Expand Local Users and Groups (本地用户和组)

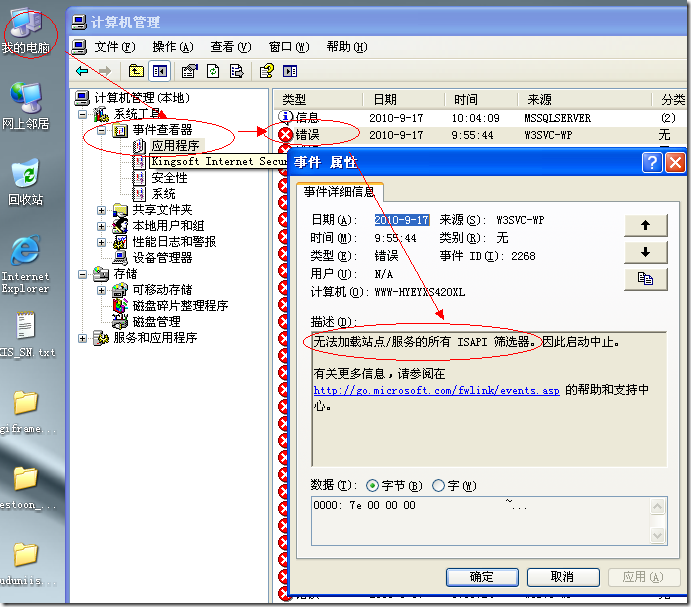(101, 226)
